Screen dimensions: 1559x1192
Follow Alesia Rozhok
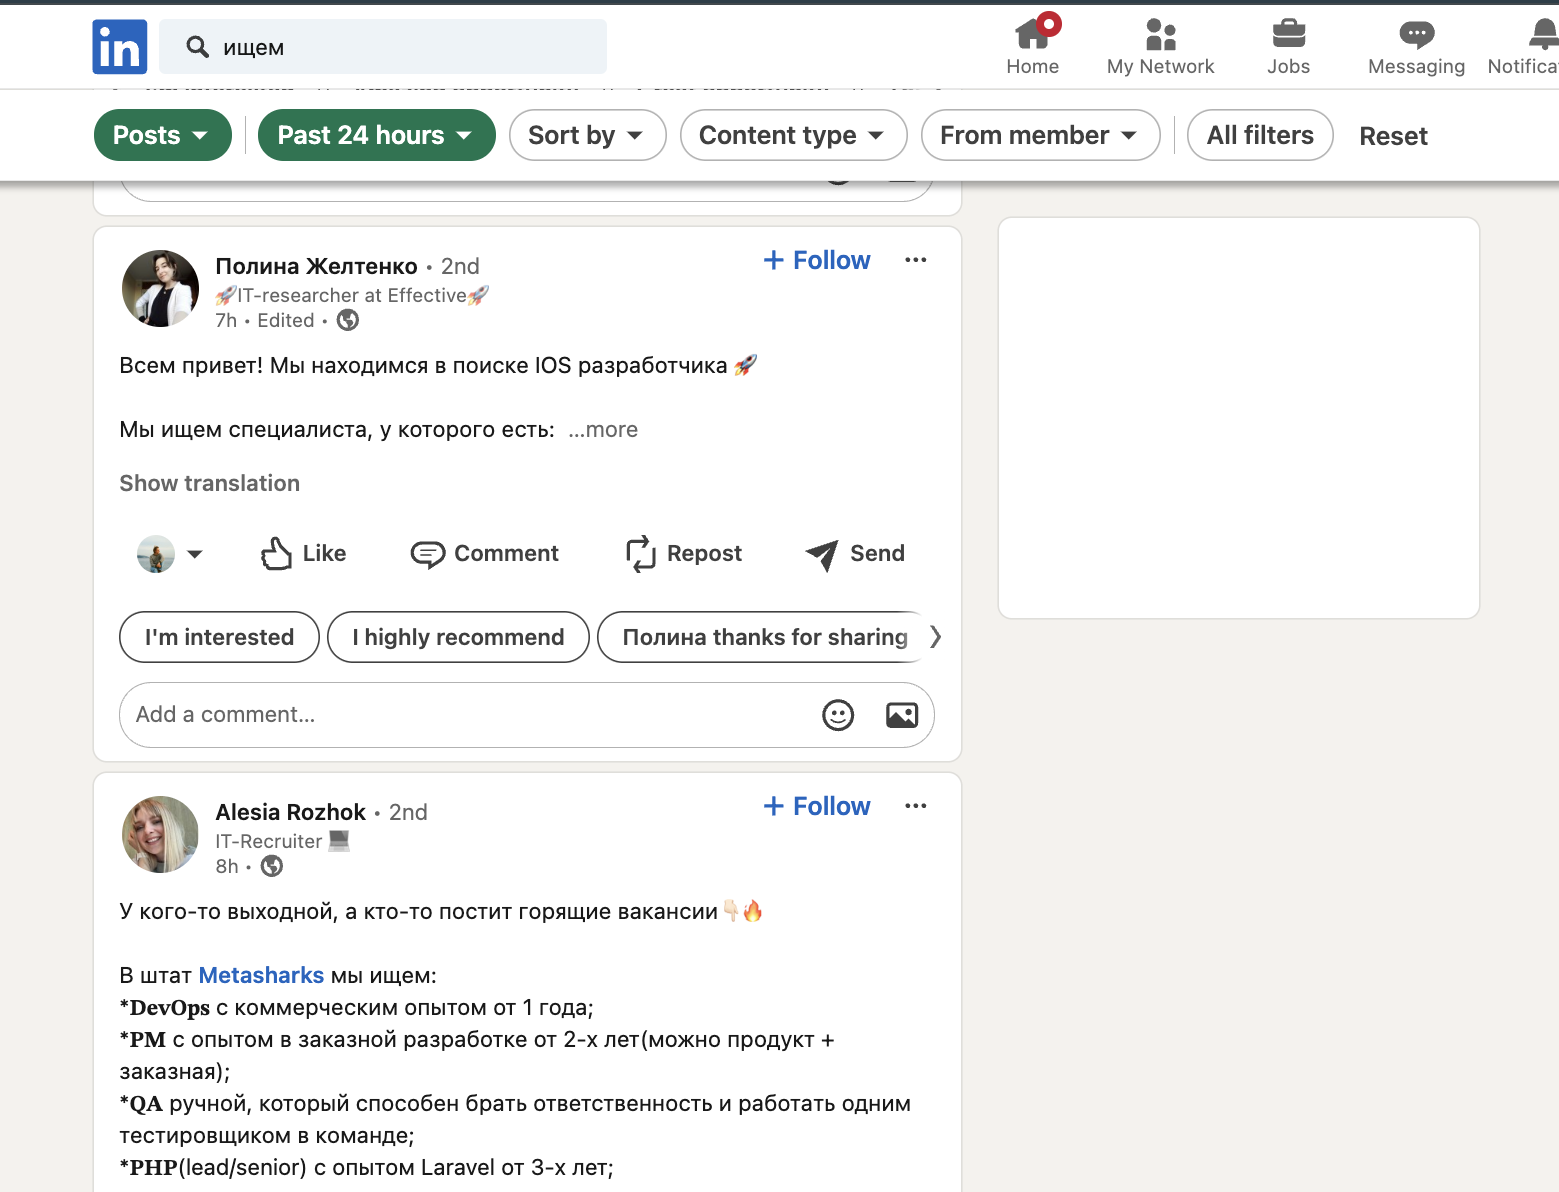pyautogui.click(x=816, y=806)
